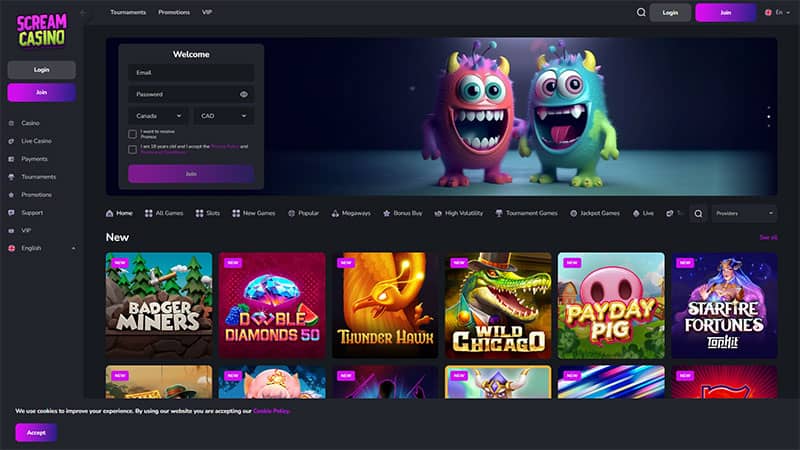800x450 pixels.
Task: Click the Bonus Buy star icon
Action: tap(387, 213)
